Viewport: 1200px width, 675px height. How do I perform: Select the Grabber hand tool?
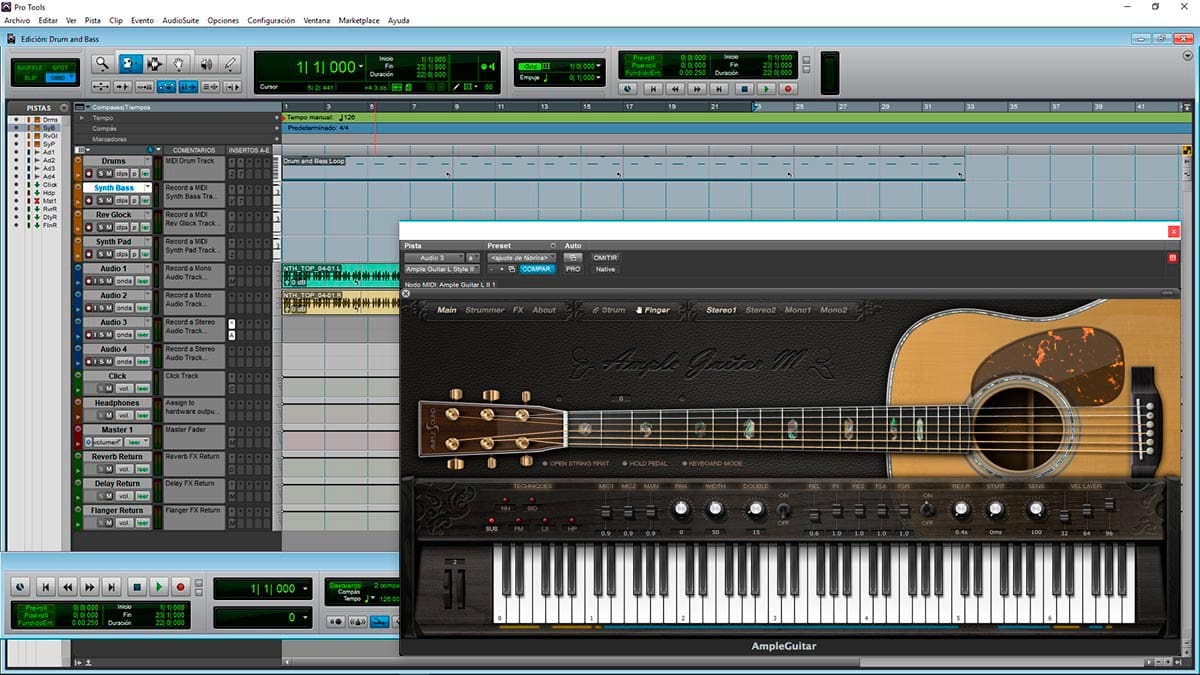(x=180, y=64)
